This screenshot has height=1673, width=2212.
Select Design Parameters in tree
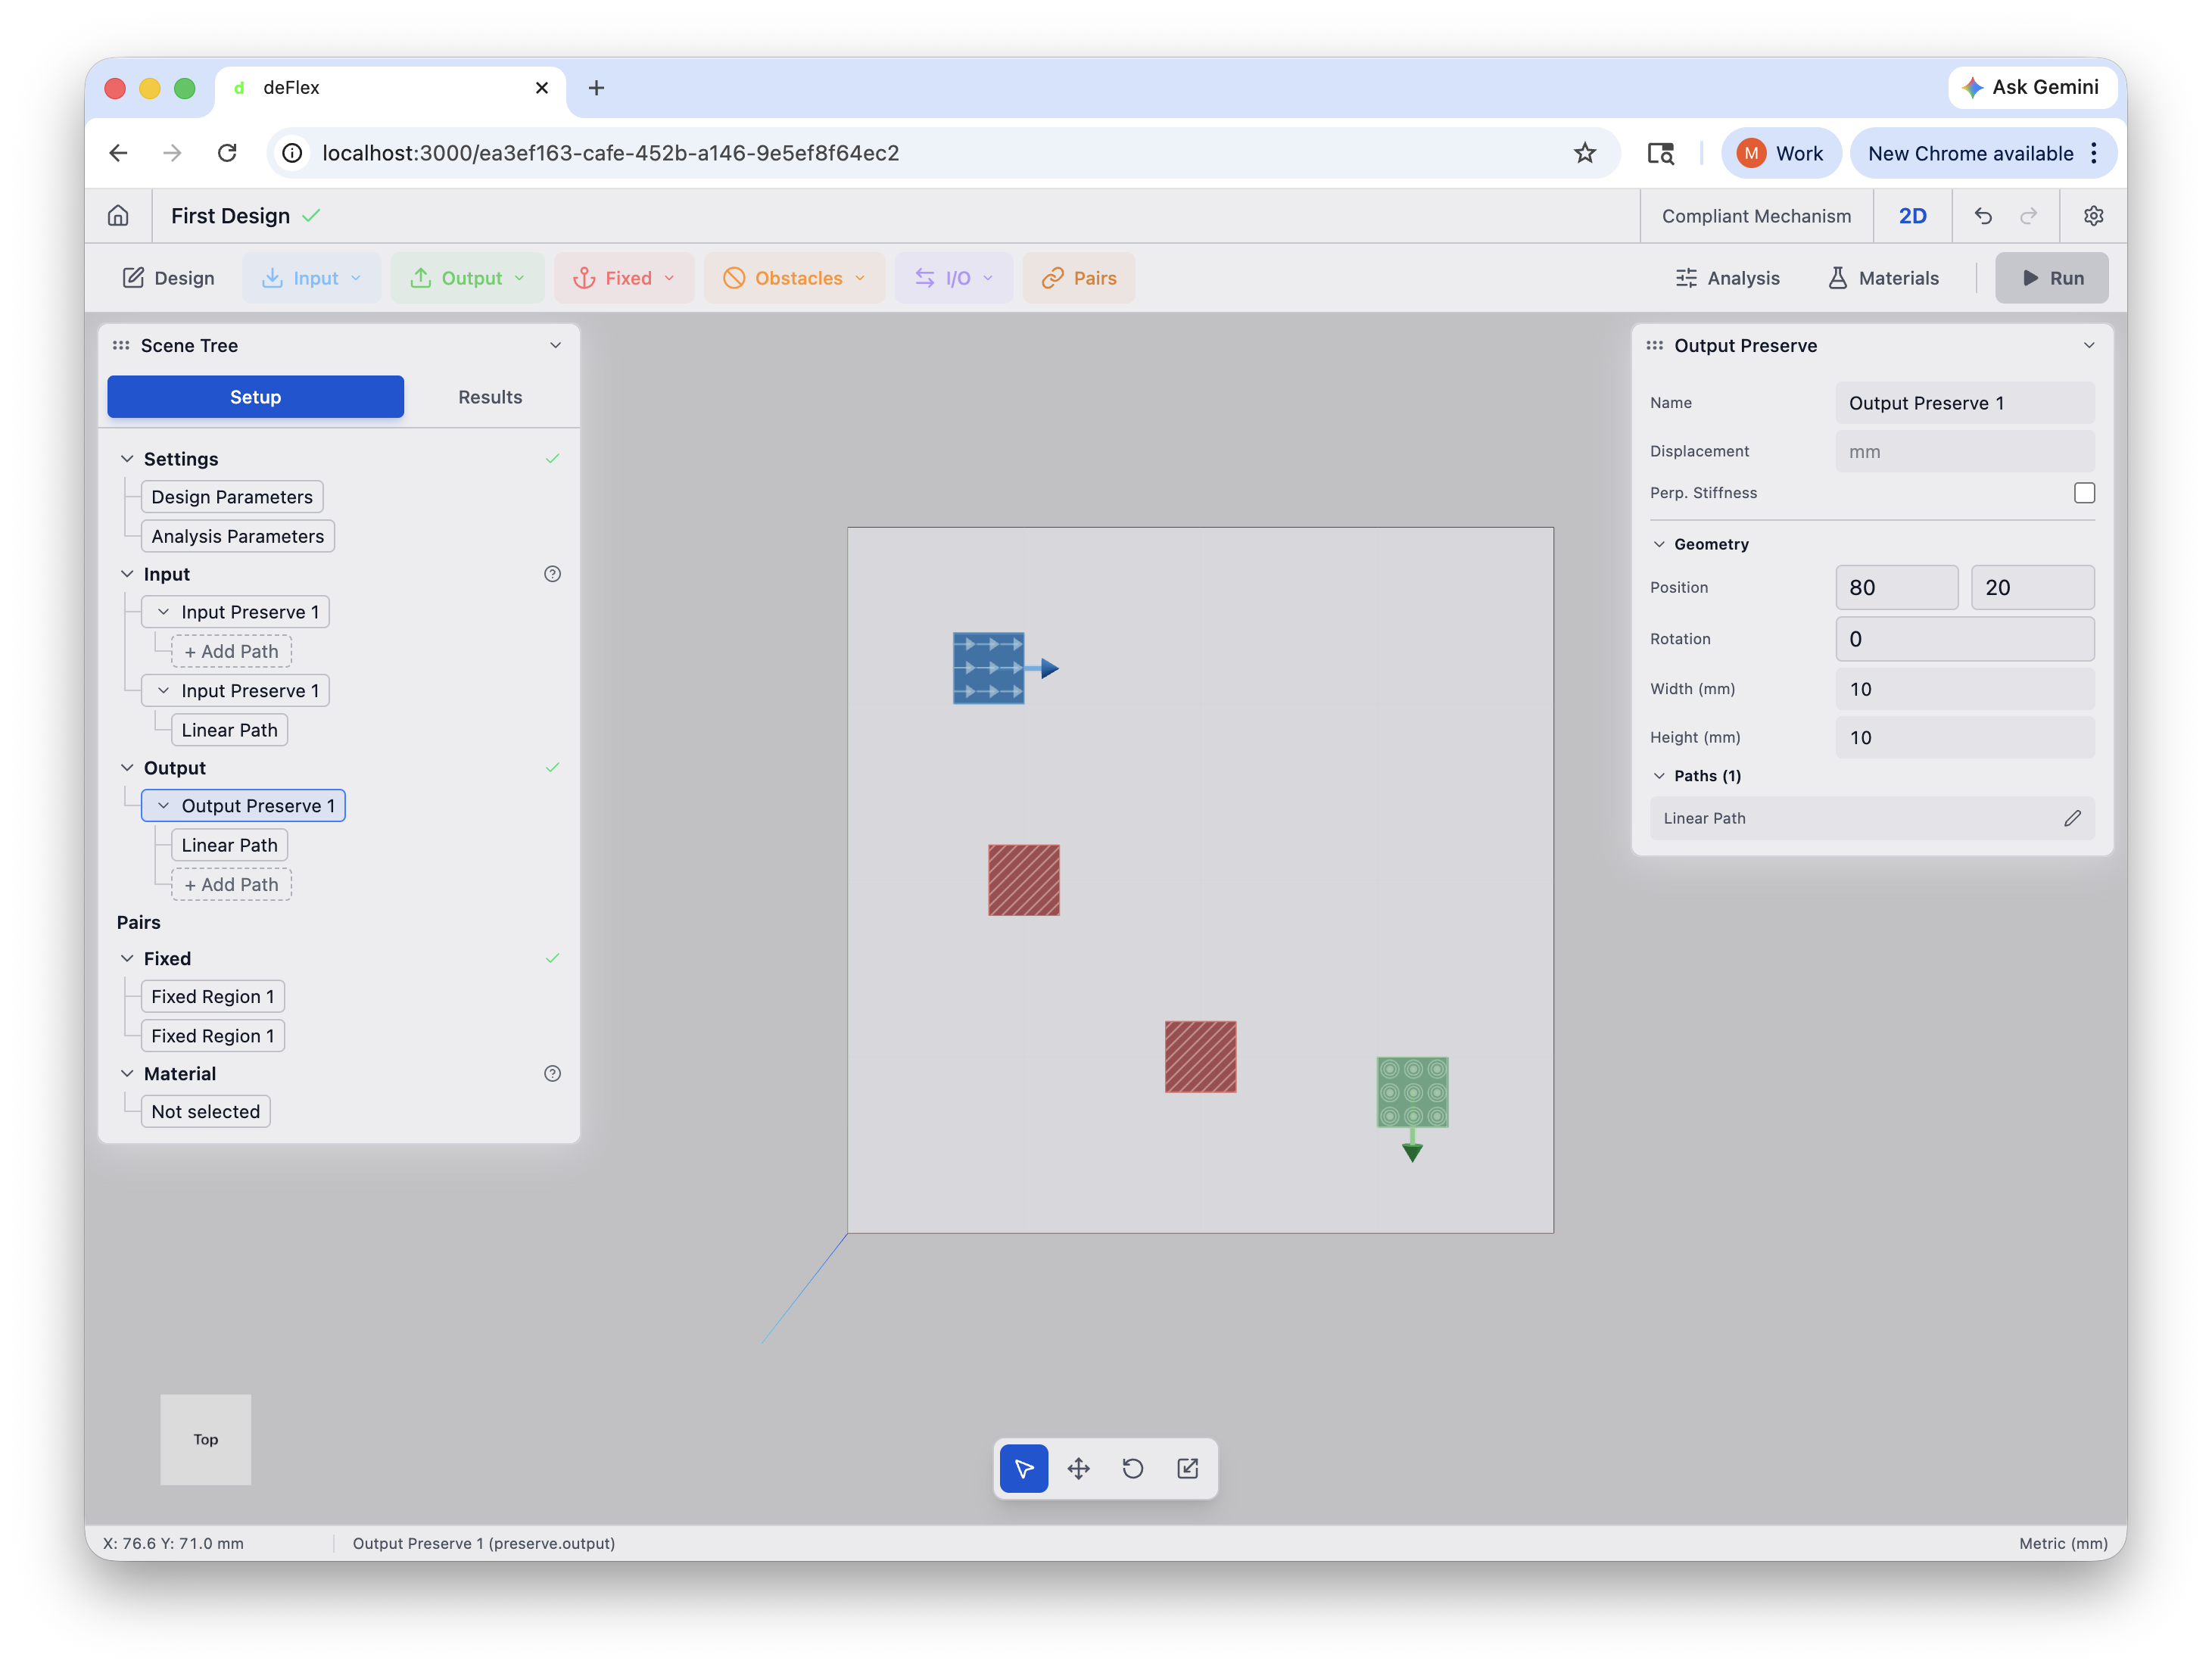(232, 497)
